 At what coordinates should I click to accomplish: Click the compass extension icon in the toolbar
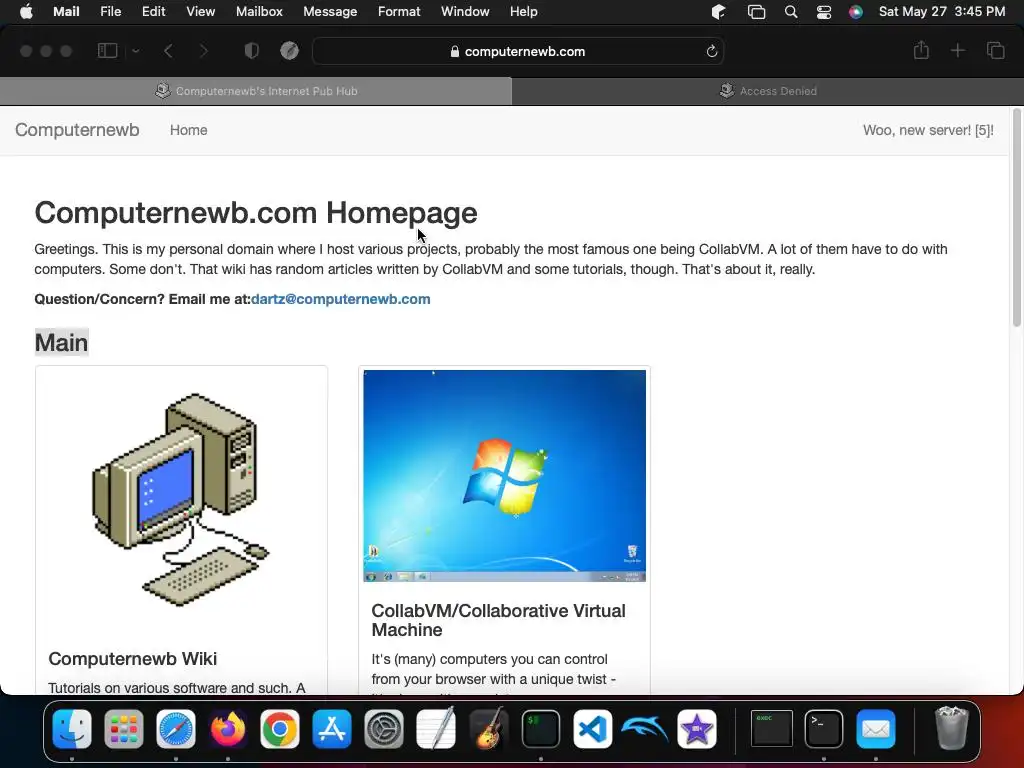click(289, 51)
